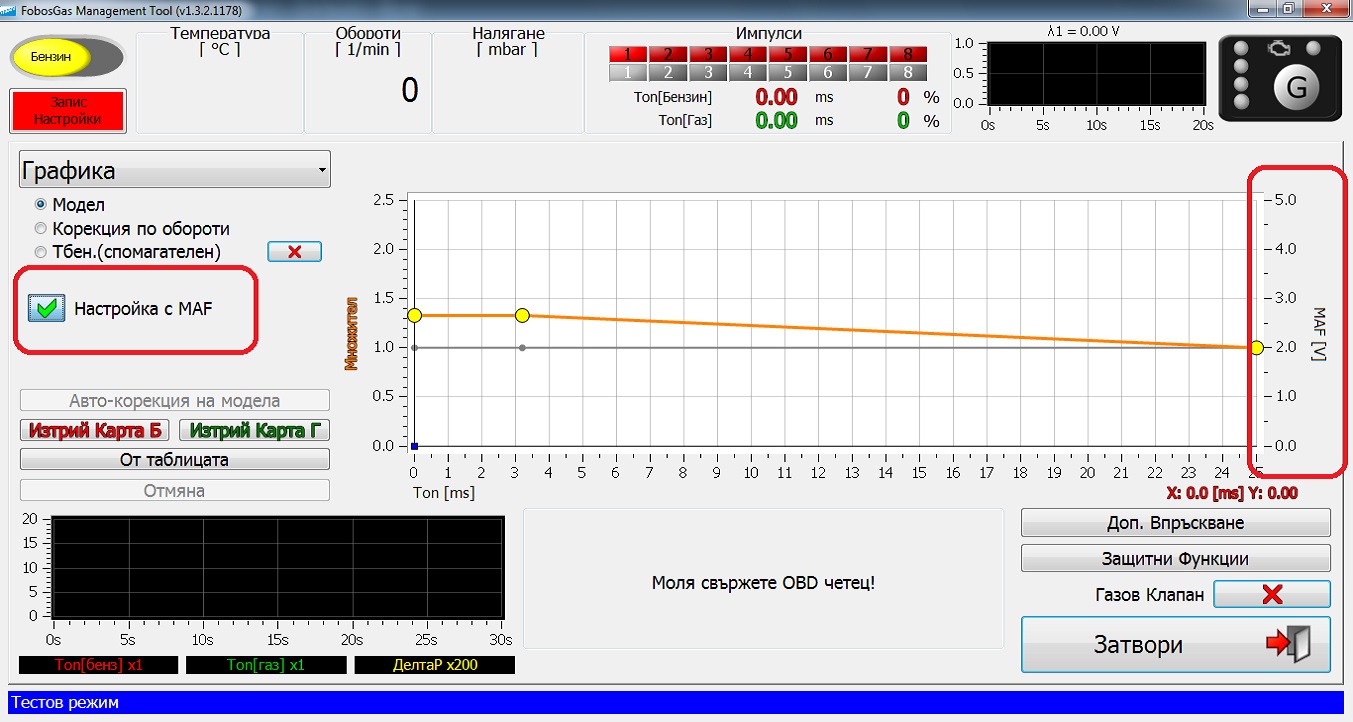Select Тбен.(спомагателен) radio option
This screenshot has width=1353, height=722.
click(x=41, y=252)
